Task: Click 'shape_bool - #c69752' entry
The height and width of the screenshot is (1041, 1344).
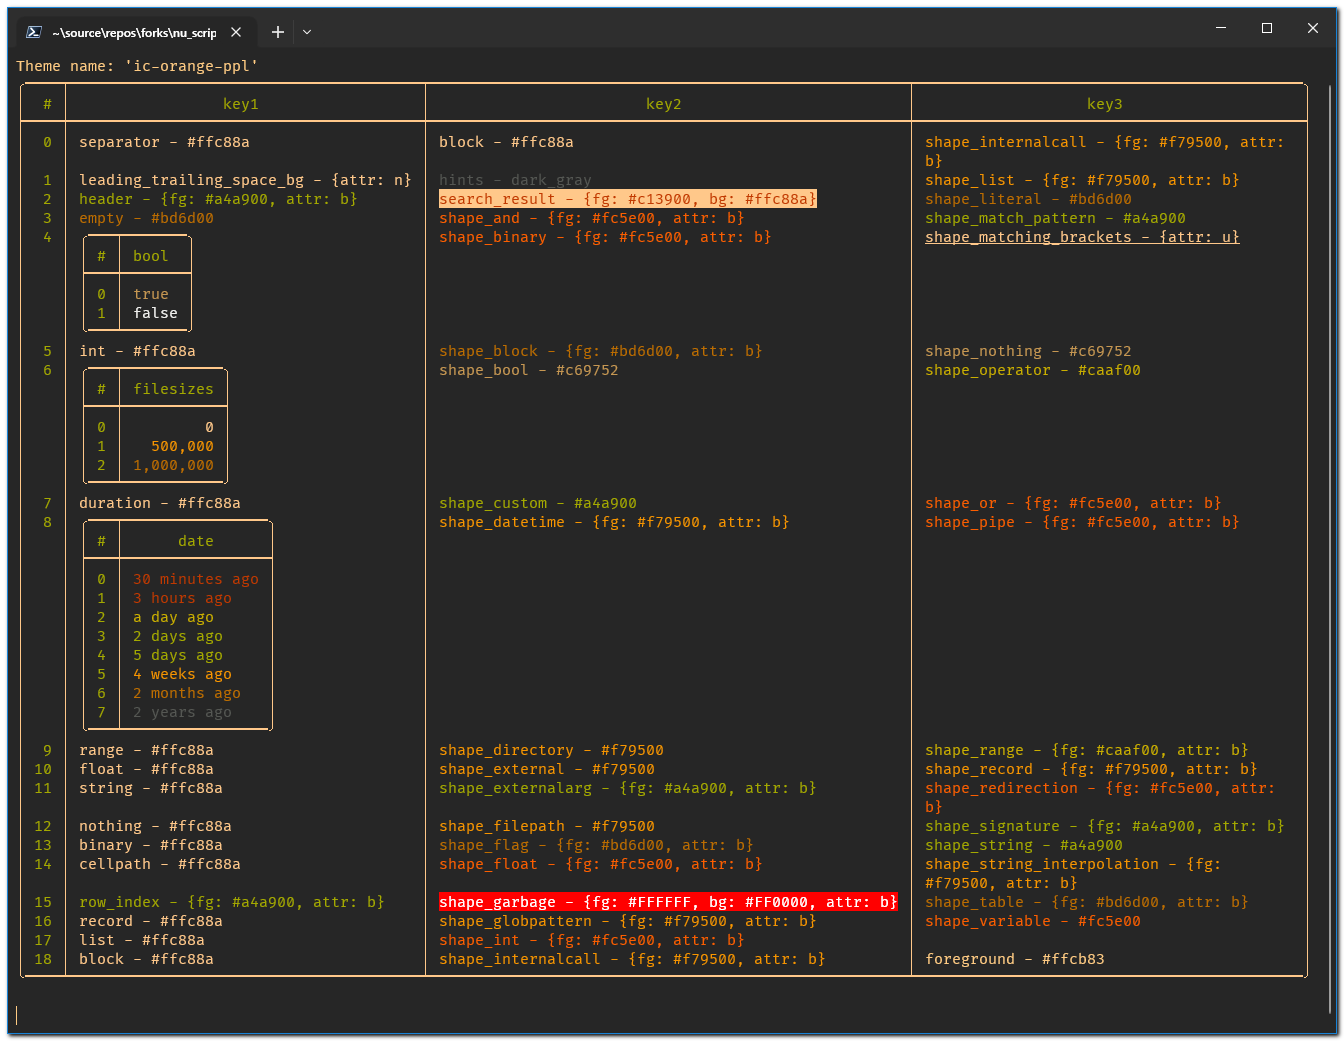Action: point(529,370)
